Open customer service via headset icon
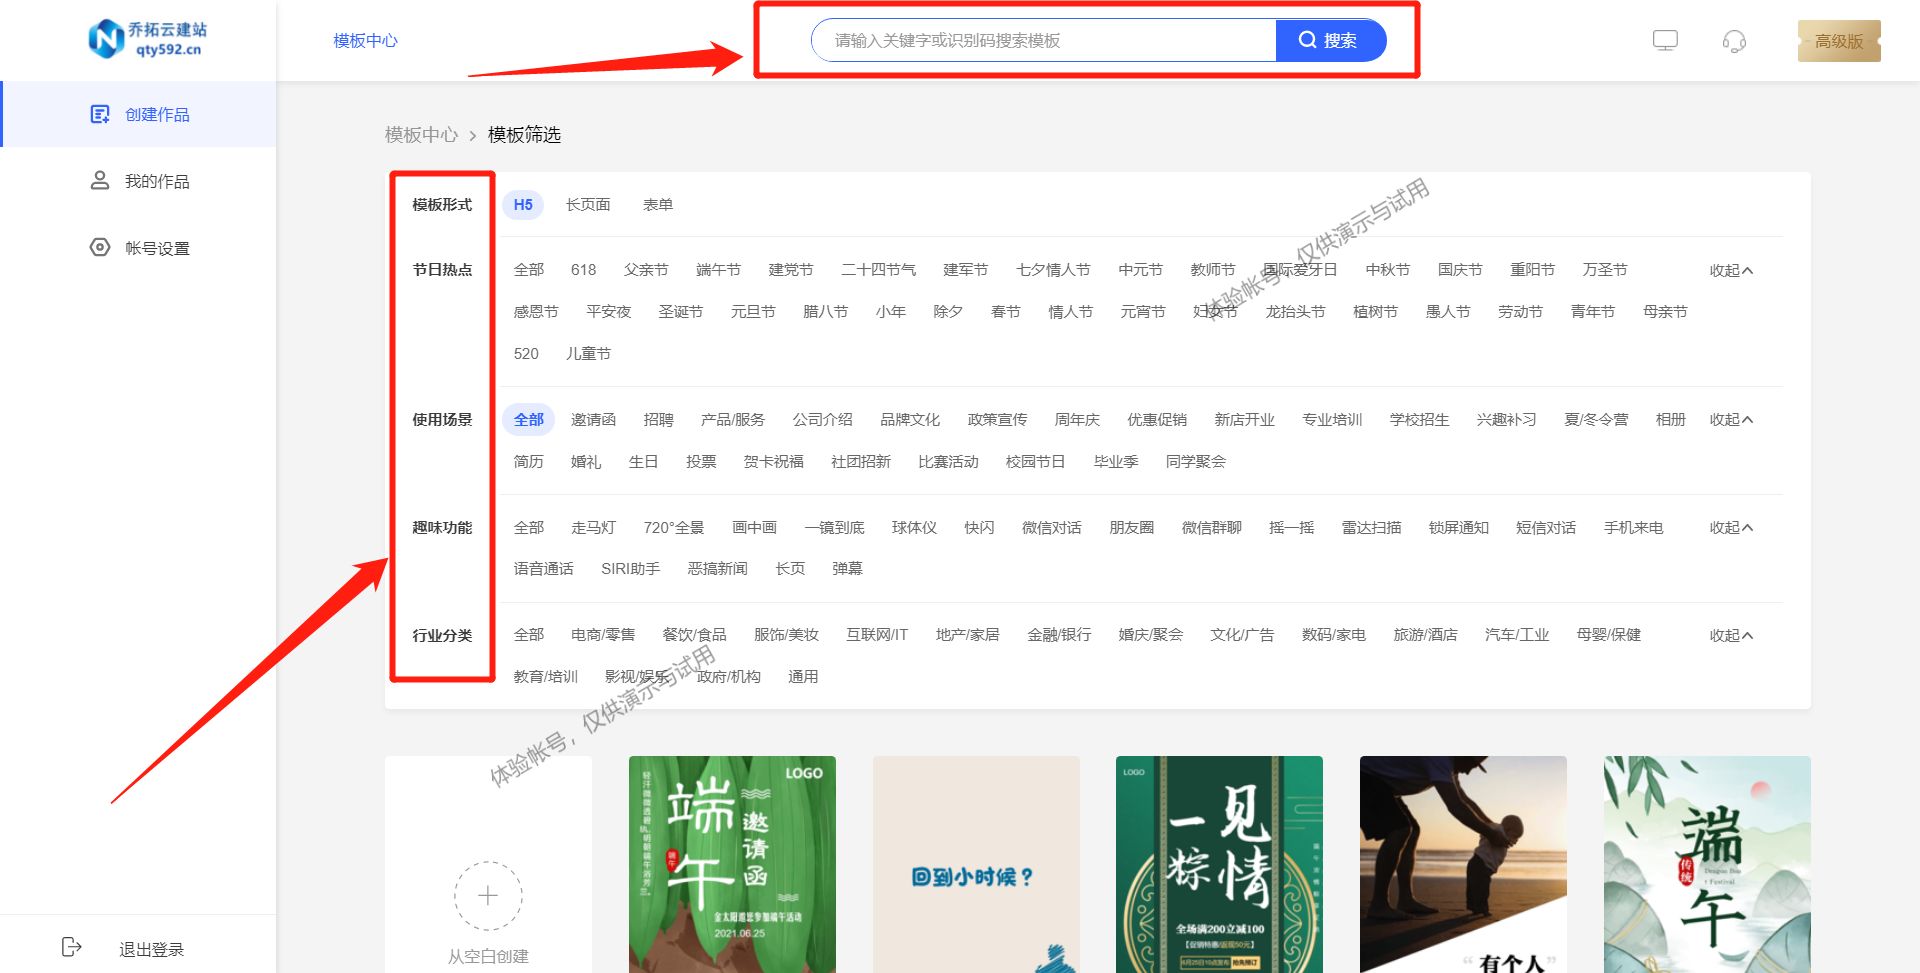Screen dimensions: 1920x973 coord(1733,41)
